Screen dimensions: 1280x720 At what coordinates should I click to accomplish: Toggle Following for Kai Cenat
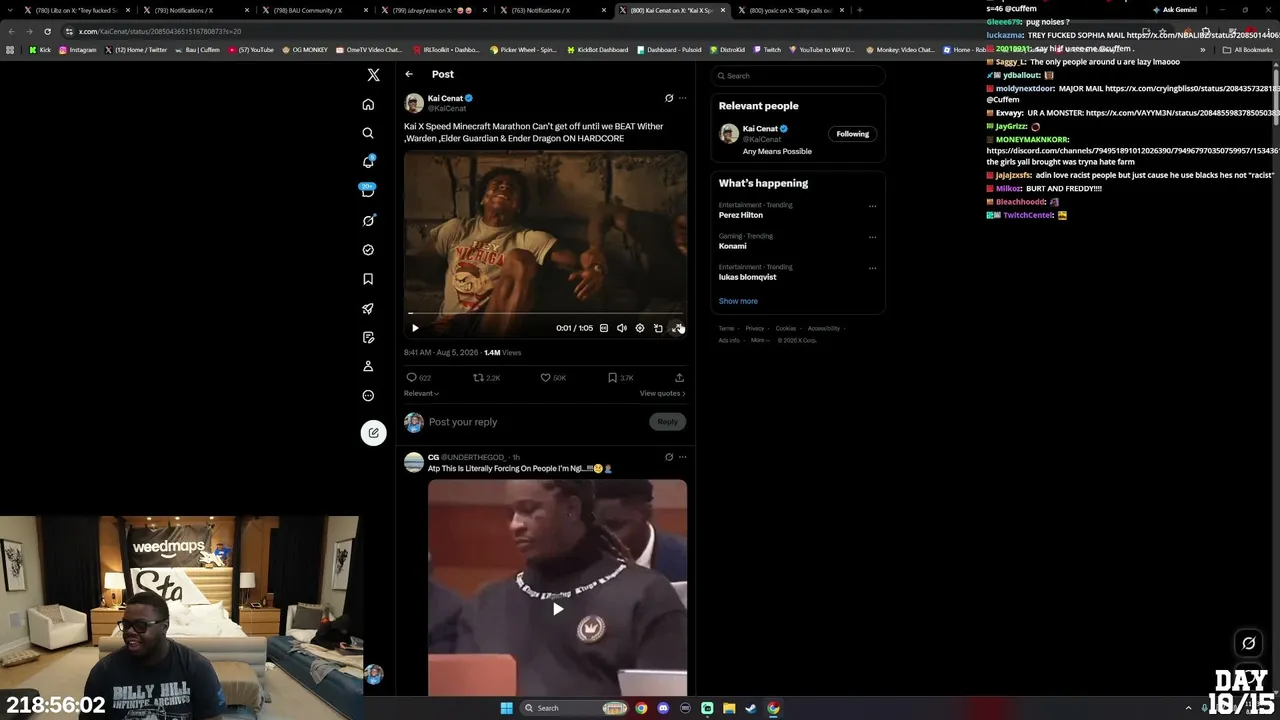(853, 134)
